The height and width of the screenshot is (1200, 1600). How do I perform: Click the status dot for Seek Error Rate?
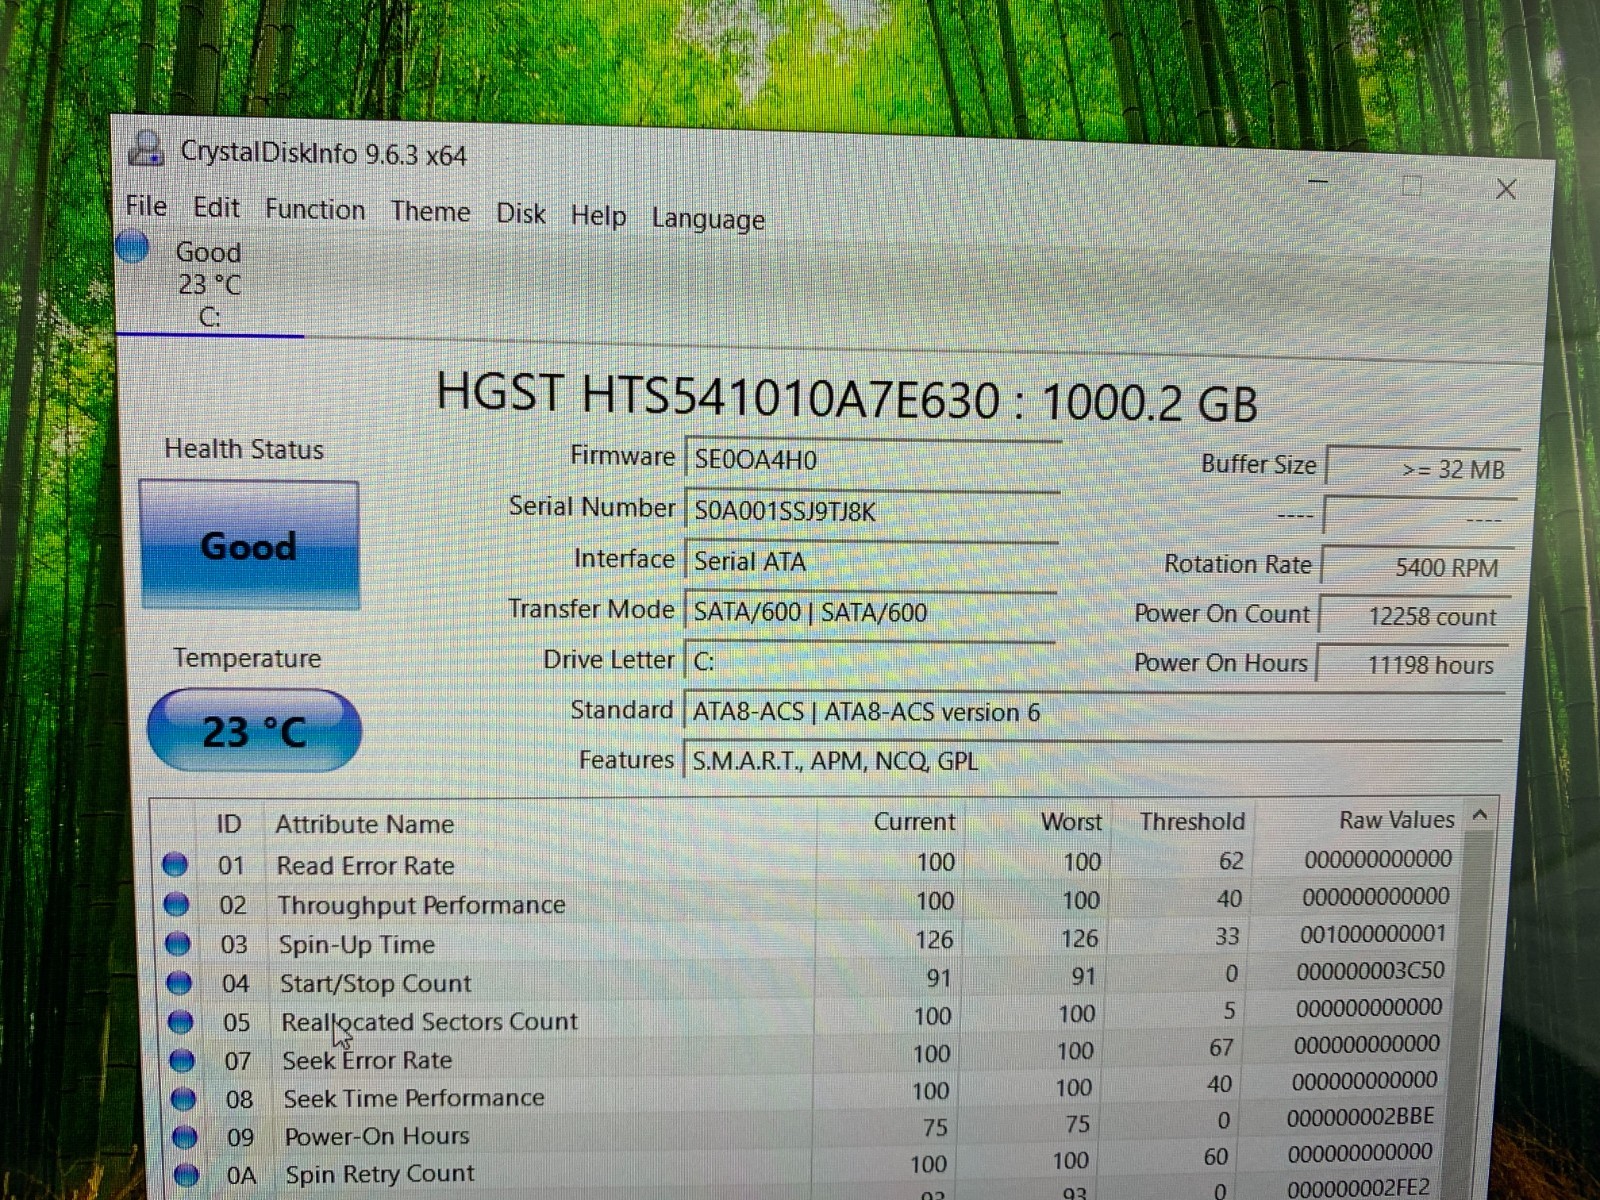182,1059
